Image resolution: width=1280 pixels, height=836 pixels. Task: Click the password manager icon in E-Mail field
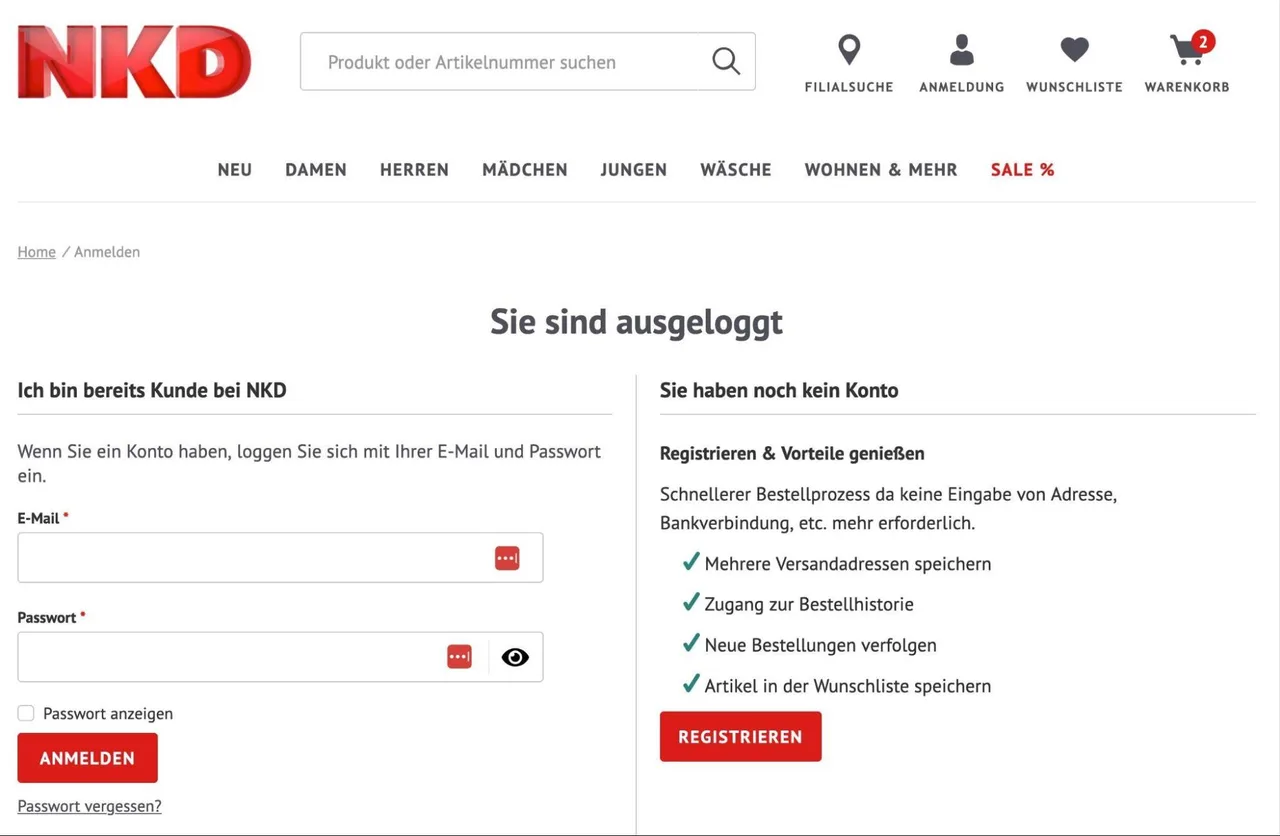coord(507,558)
